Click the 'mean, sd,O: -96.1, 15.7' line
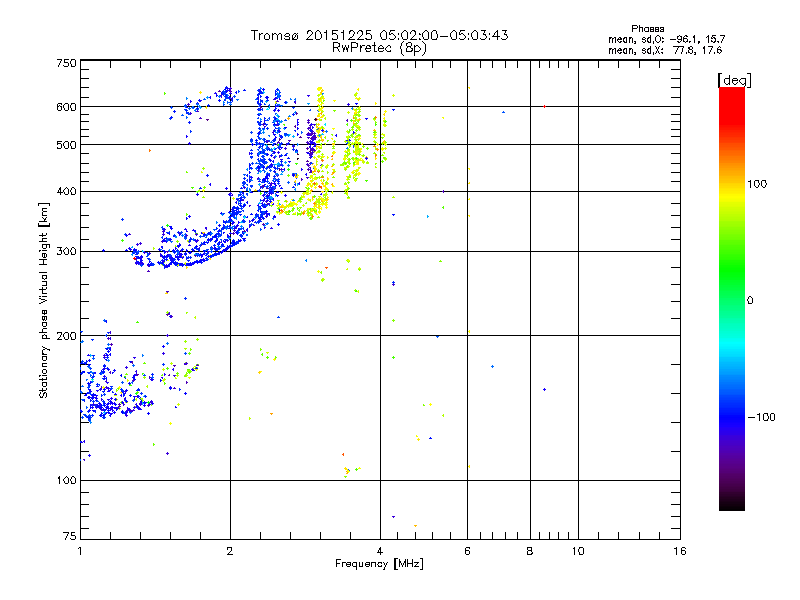 point(666,39)
